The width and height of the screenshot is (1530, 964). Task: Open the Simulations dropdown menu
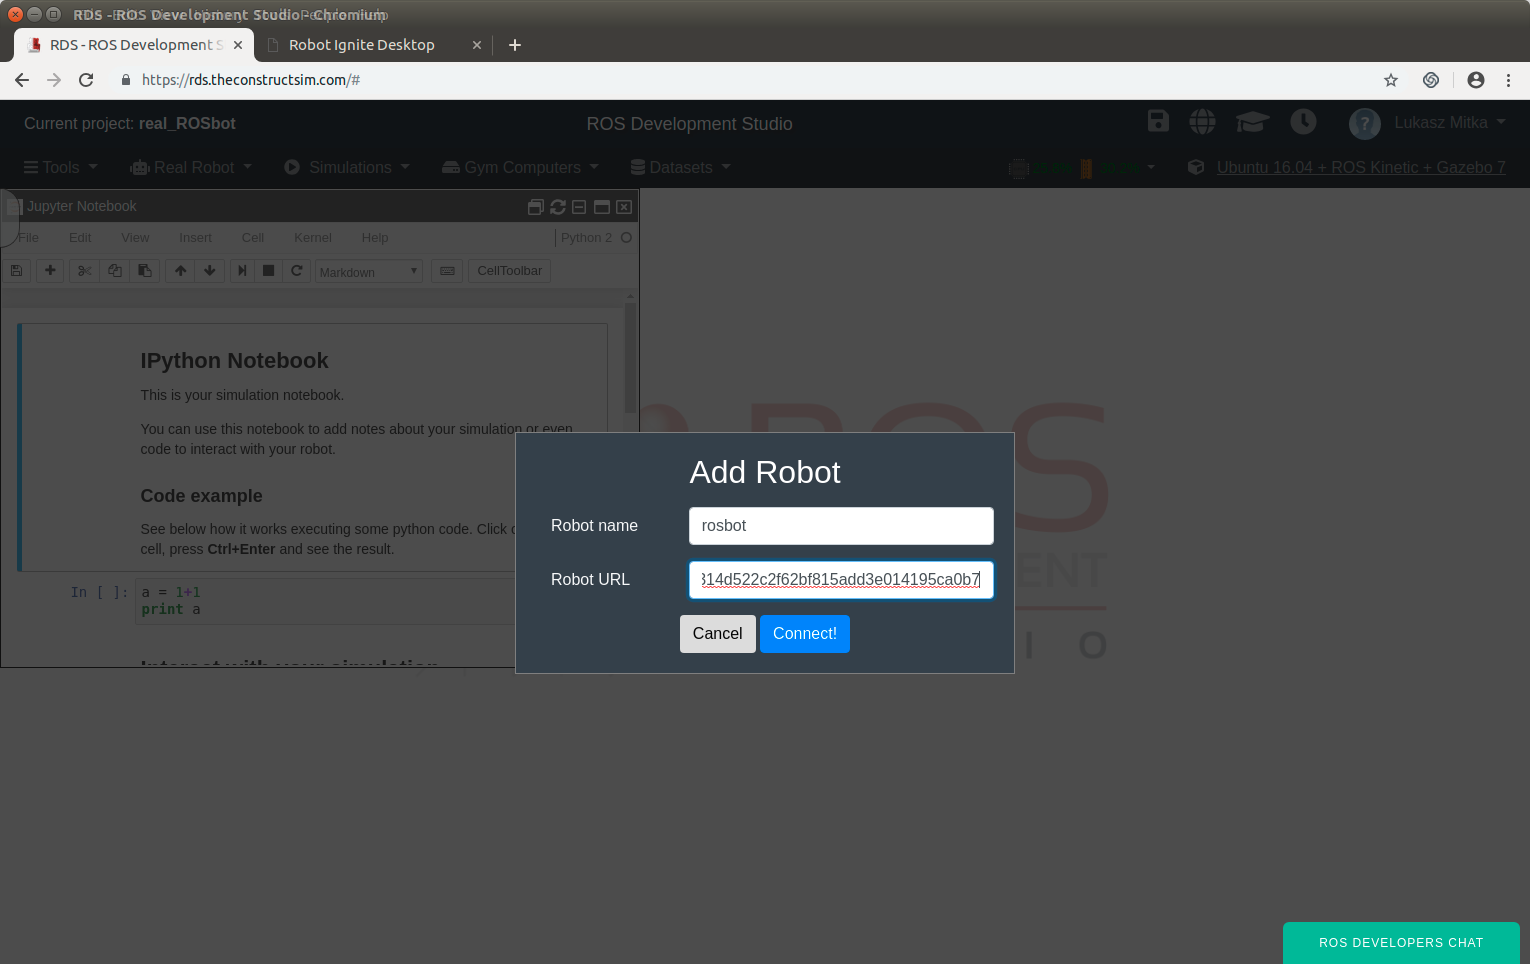point(347,167)
